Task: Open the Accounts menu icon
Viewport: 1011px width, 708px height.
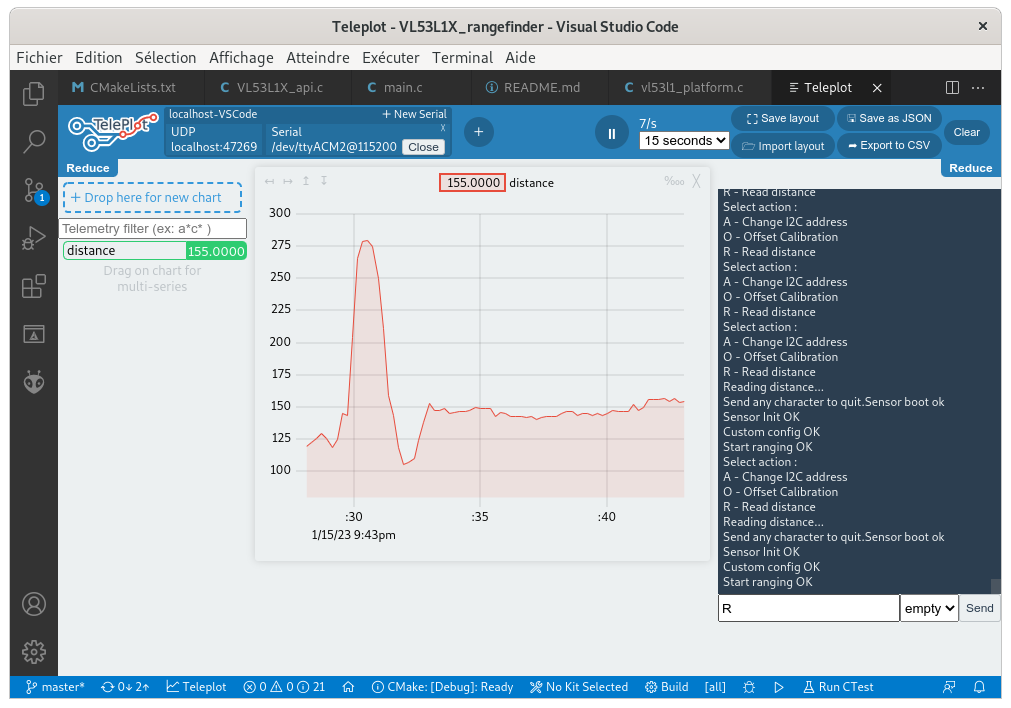Action: 34,604
